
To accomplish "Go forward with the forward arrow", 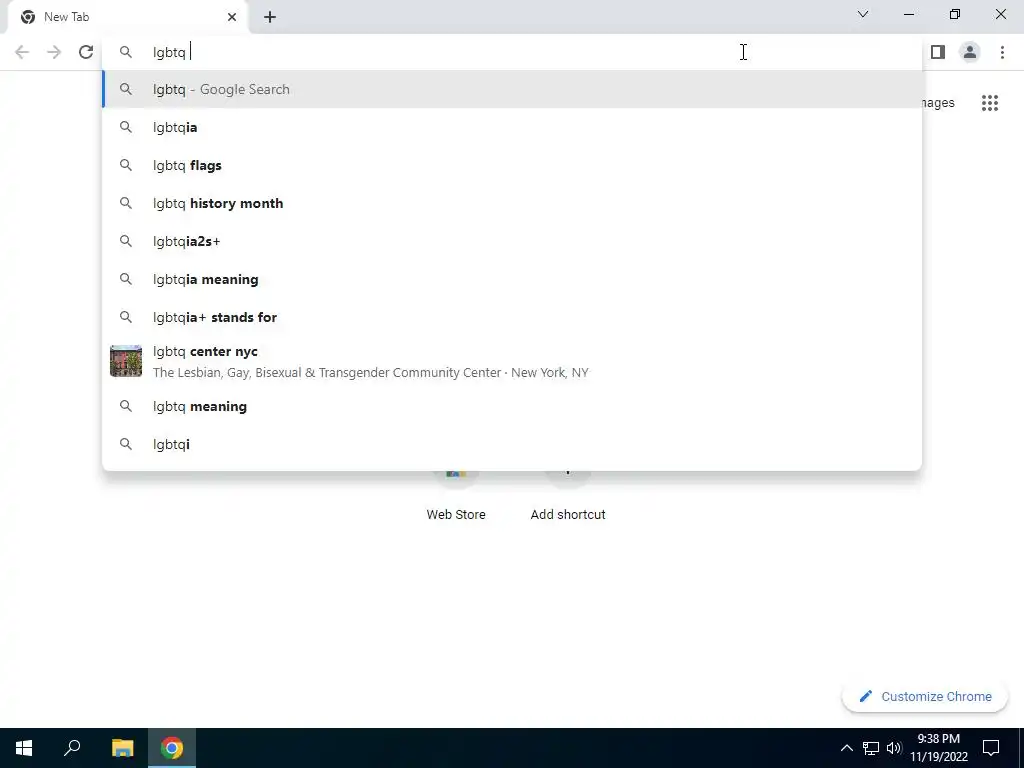I will pos(54,52).
